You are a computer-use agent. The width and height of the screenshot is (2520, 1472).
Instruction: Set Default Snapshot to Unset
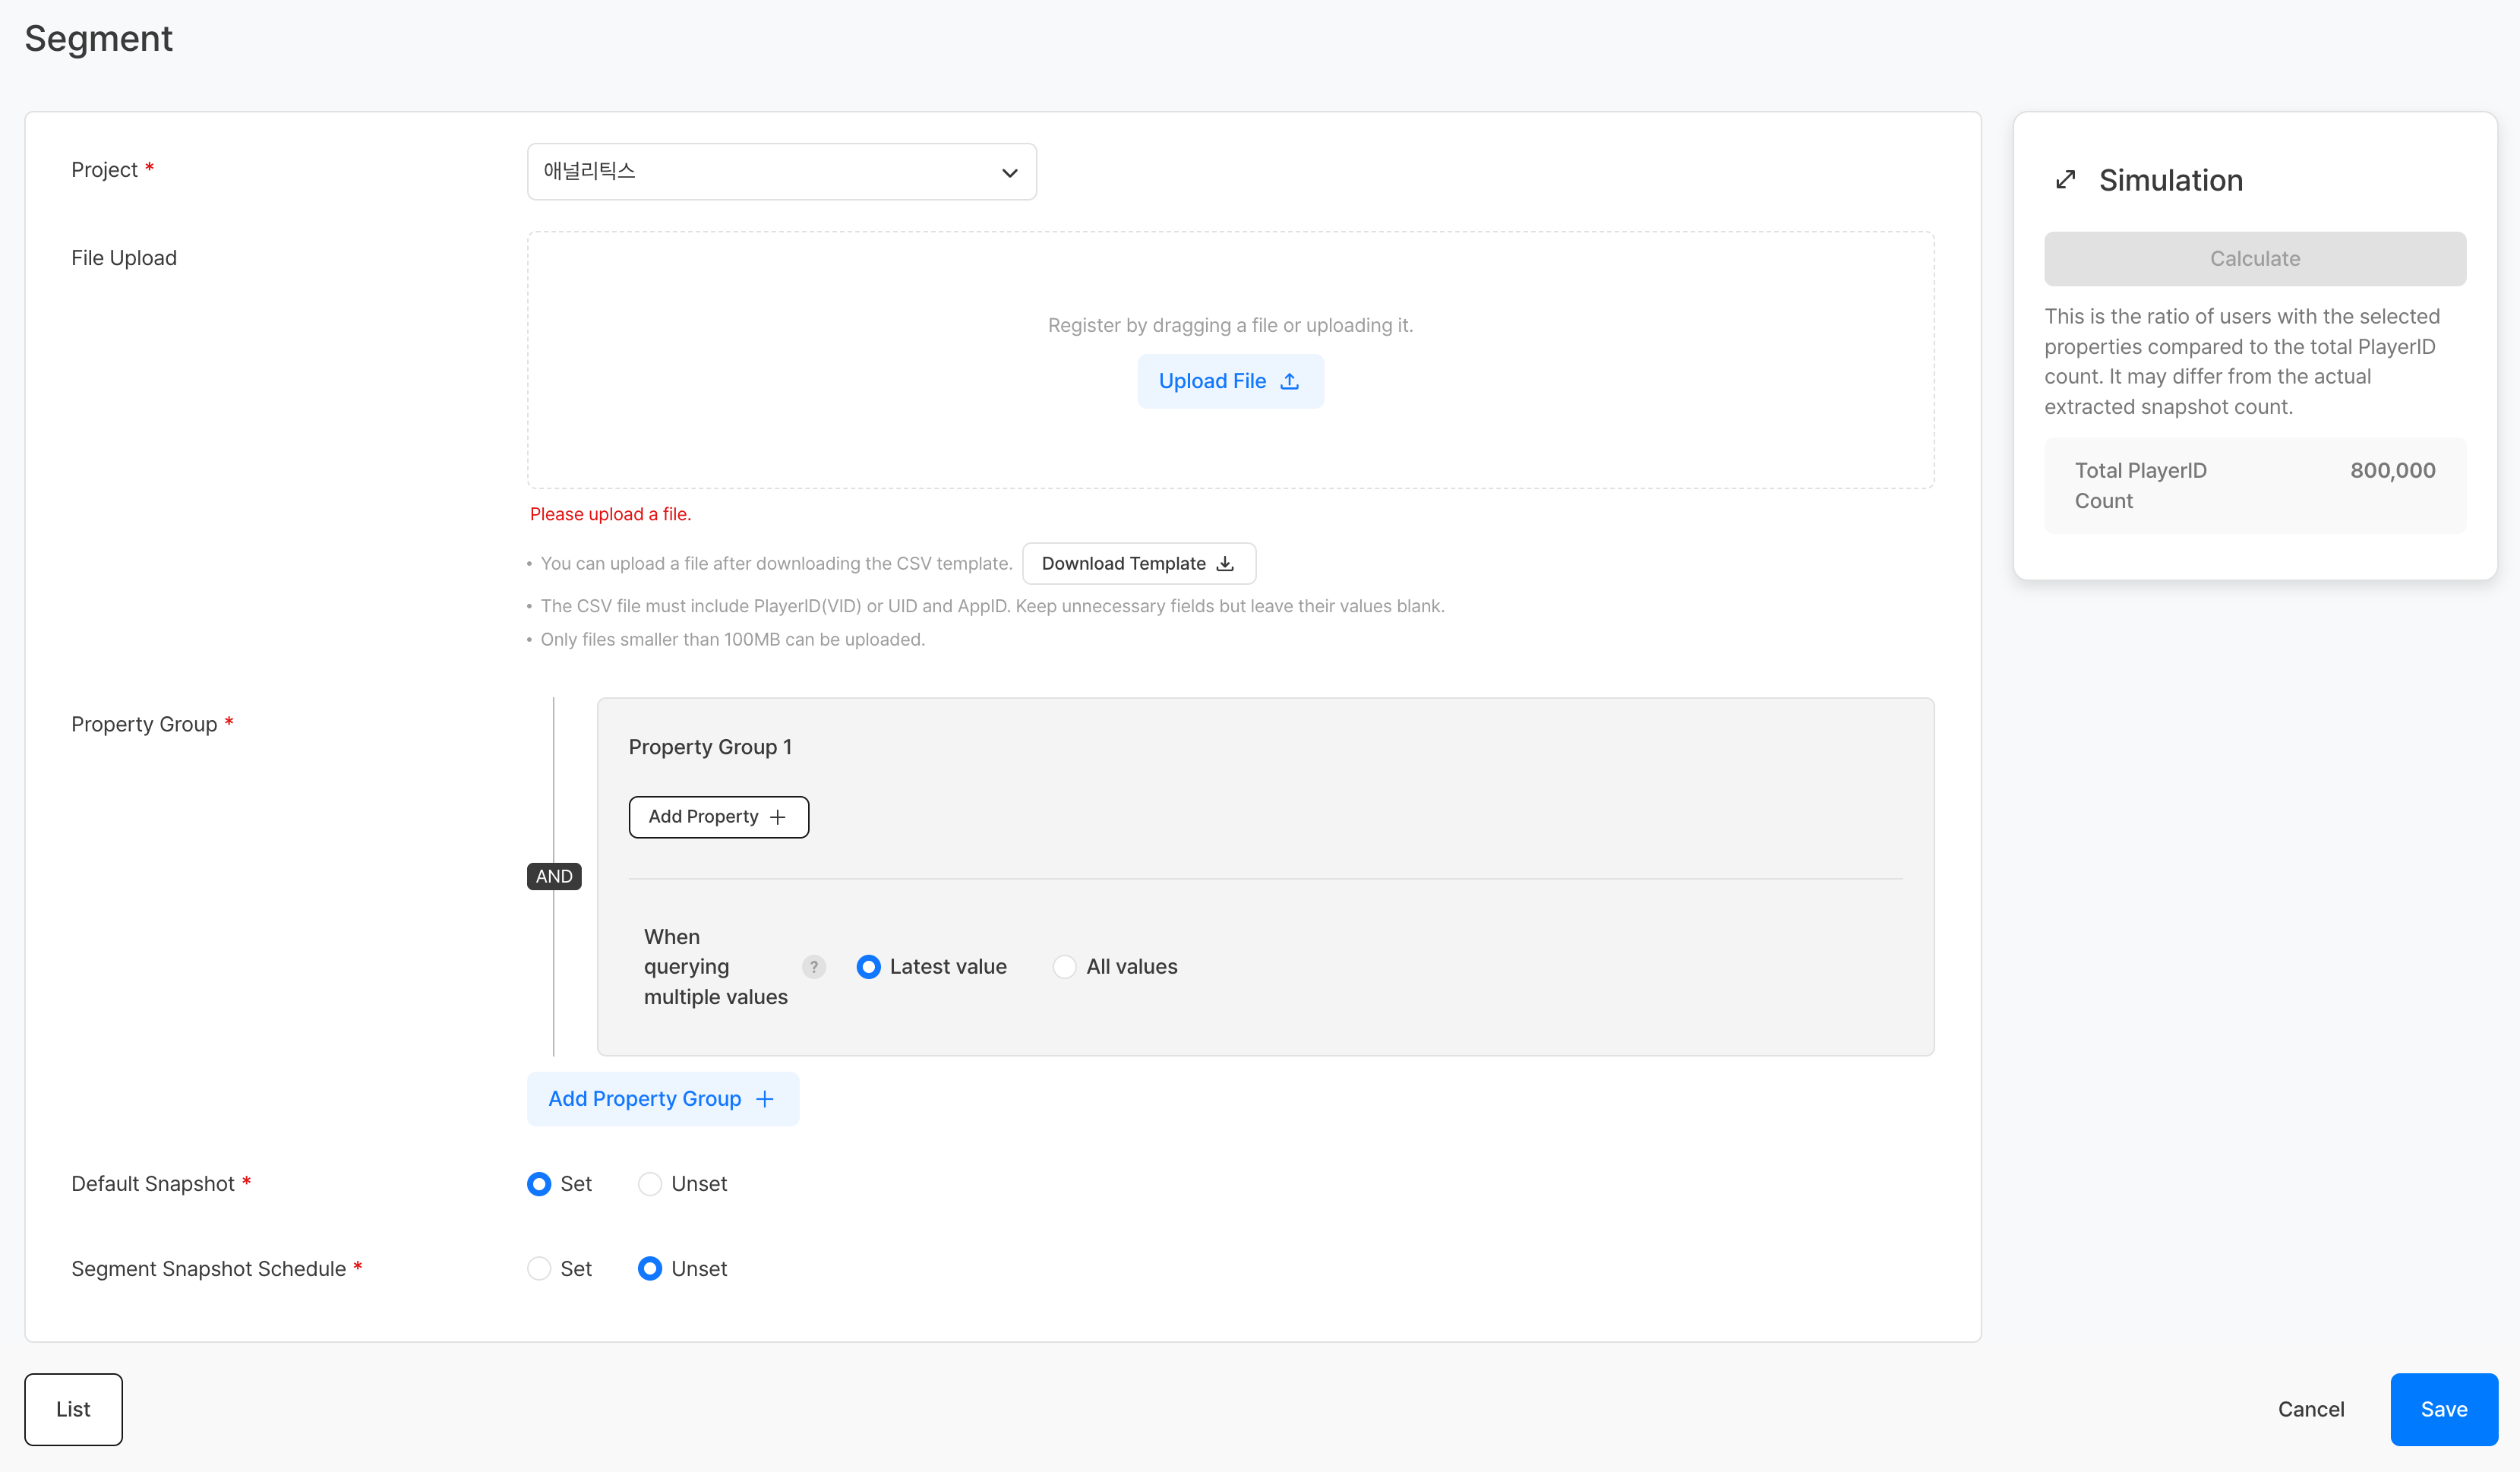(x=650, y=1184)
